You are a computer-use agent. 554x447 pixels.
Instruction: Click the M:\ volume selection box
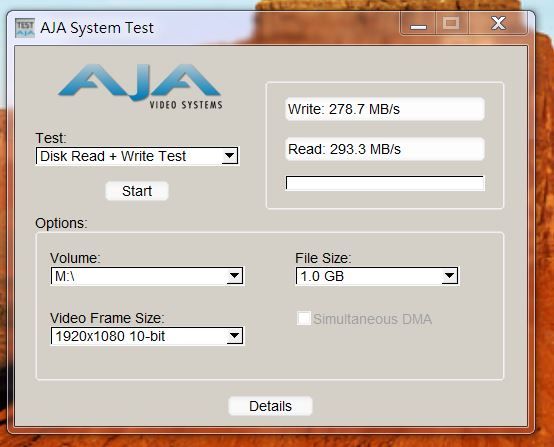click(x=147, y=276)
